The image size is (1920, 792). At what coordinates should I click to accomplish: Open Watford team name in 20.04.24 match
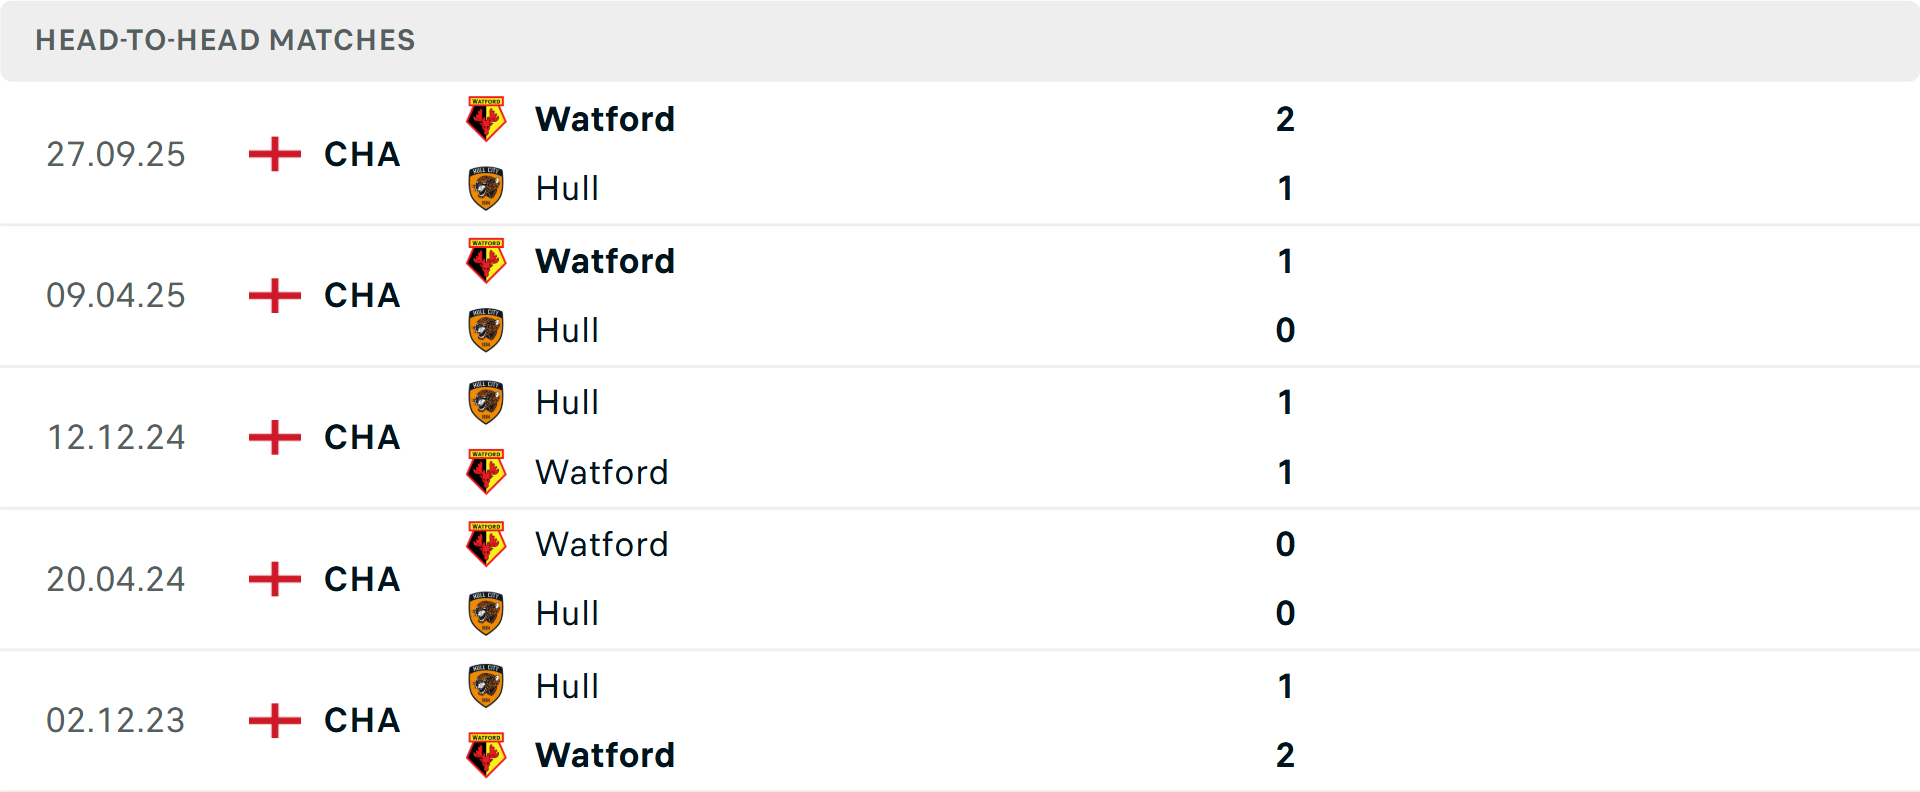pos(601,544)
